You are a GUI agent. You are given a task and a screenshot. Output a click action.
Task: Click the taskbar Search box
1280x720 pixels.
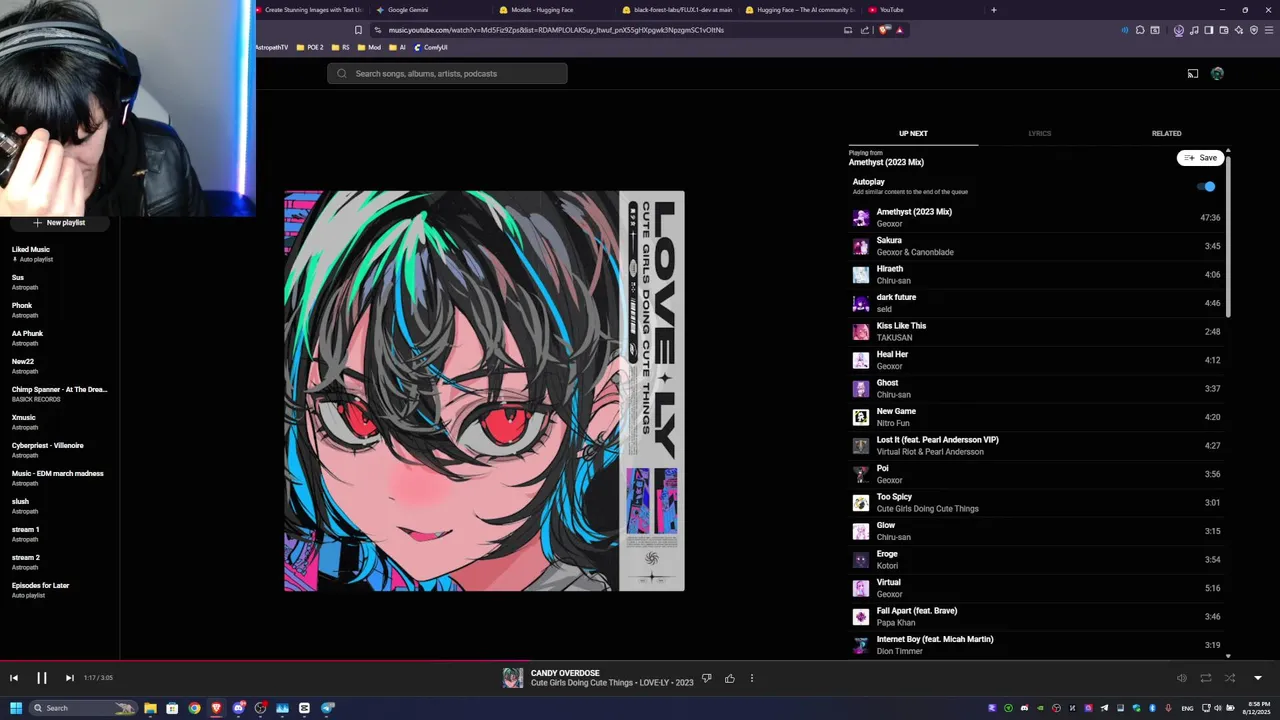pos(83,708)
